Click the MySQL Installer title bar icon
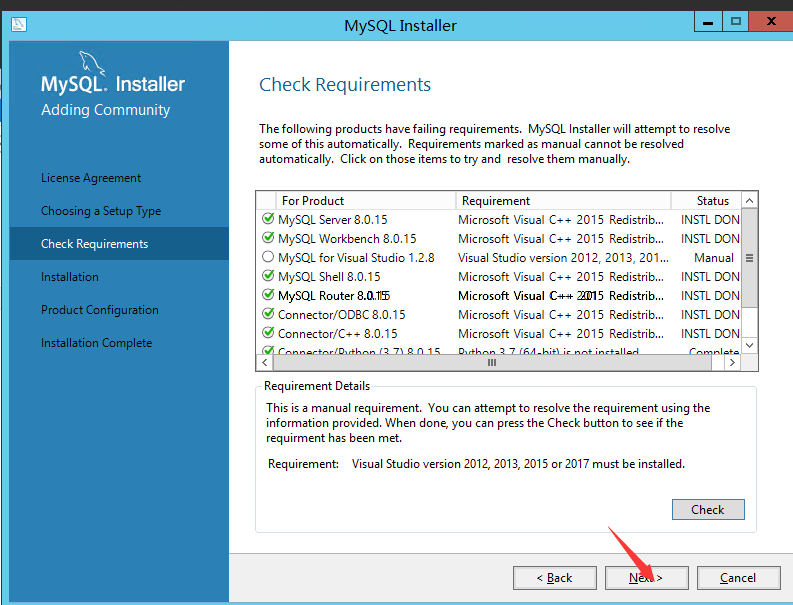This screenshot has height=605, width=793. [19, 24]
